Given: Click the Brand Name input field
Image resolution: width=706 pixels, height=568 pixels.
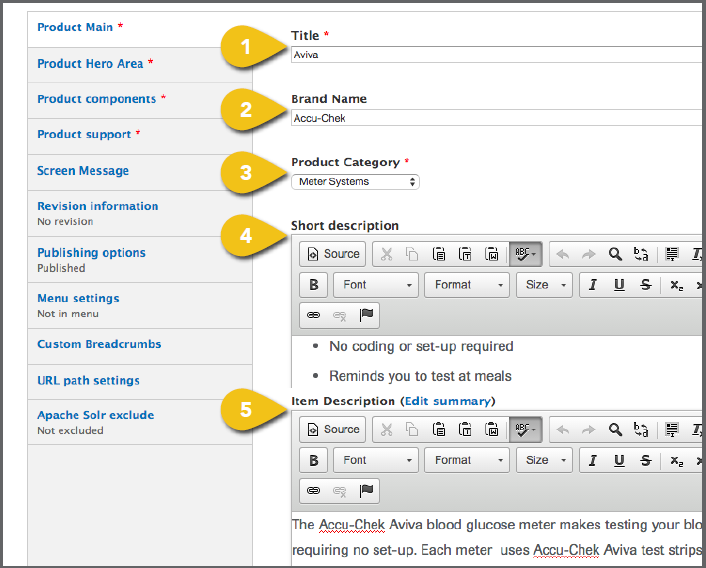Looking at the screenshot, I should [498, 118].
